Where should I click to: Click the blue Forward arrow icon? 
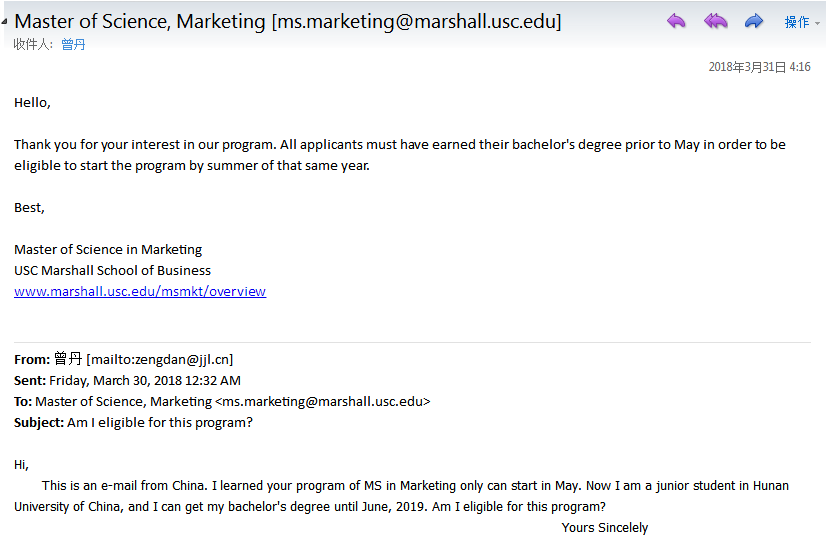coord(754,21)
